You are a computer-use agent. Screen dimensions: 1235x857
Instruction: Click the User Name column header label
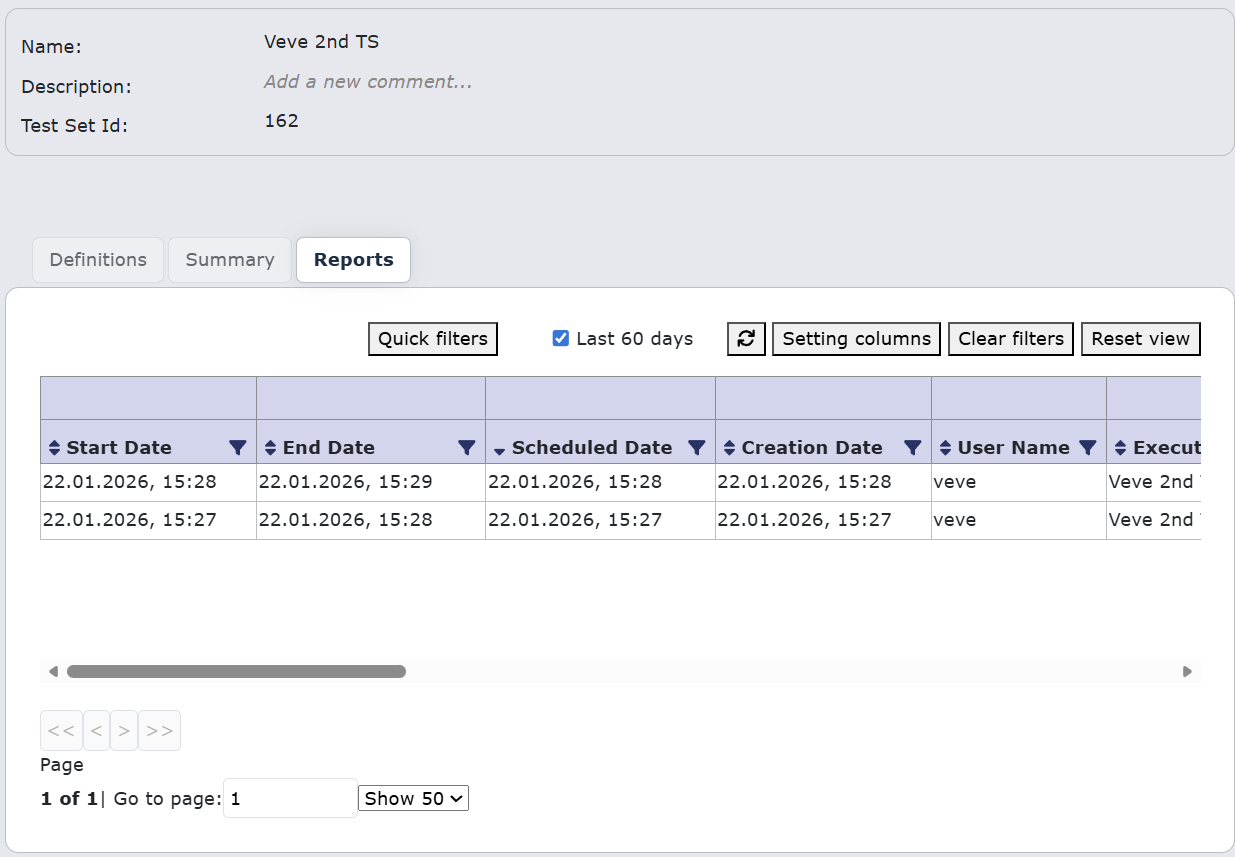tap(1014, 448)
